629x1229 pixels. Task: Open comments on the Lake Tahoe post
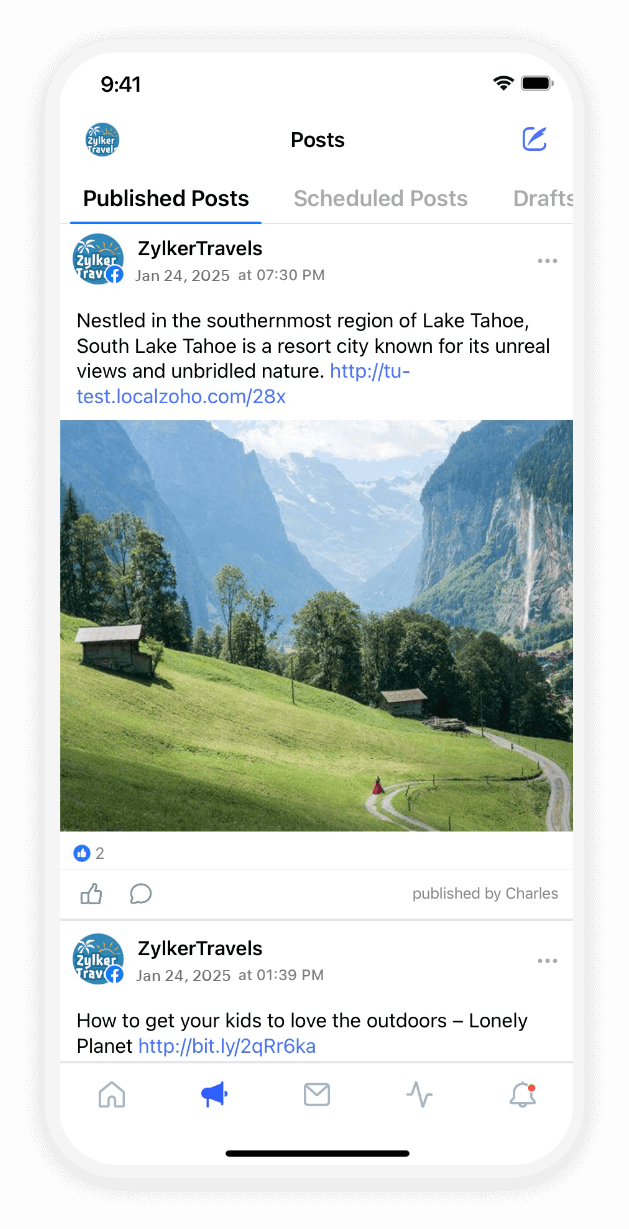click(141, 894)
